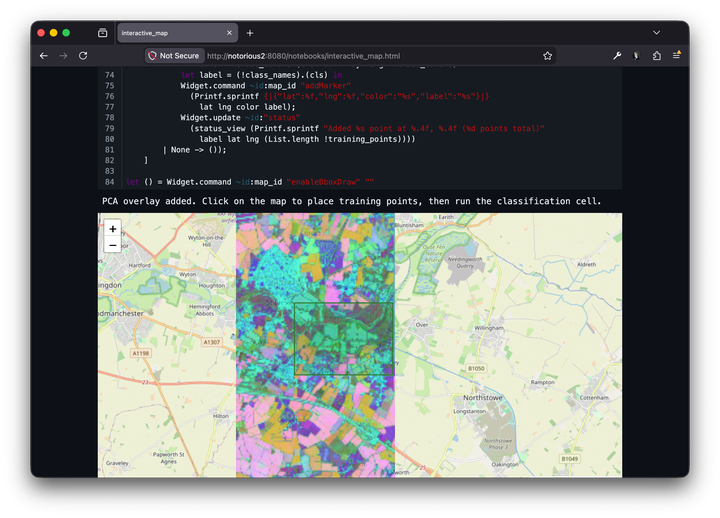720x518 pixels.
Task: Open a new browser tab
Action: [250, 33]
